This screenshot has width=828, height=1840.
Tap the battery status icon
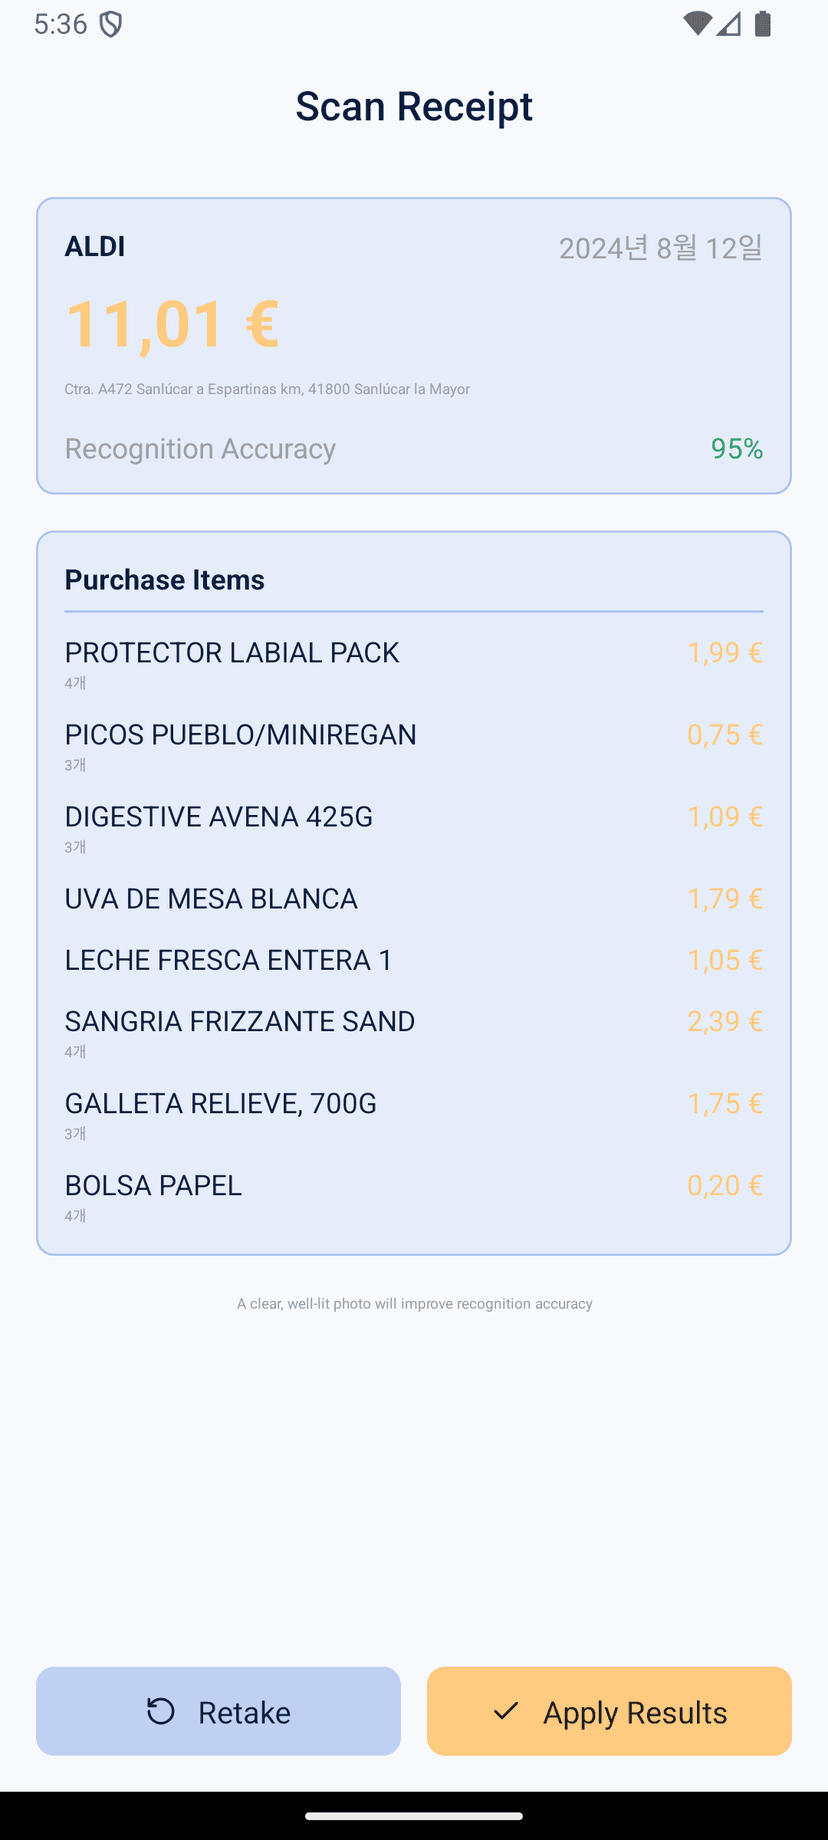tap(763, 24)
